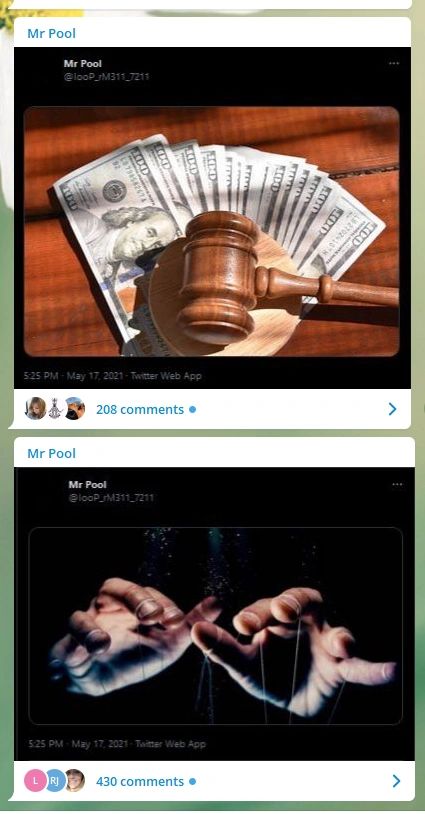Open the 430 comments thread
The image size is (425, 814).
coord(140,781)
